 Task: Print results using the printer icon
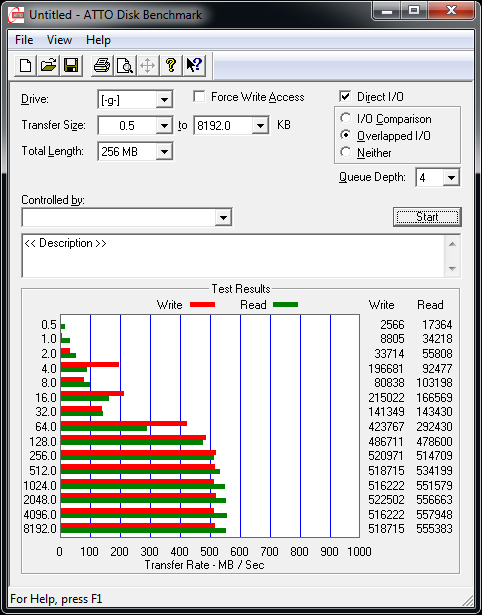102,65
